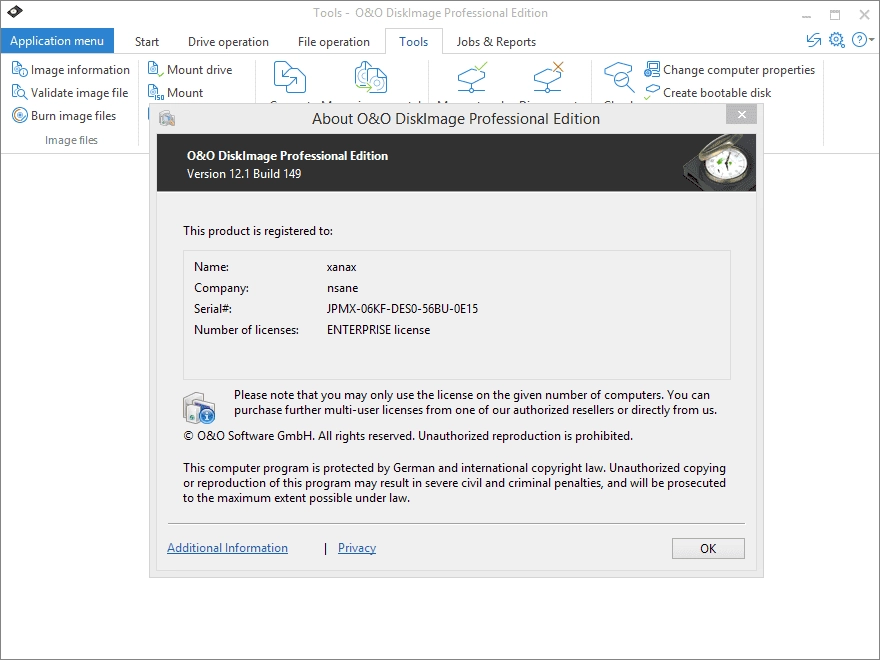
Task: Select Create bootable disk
Action: (708, 93)
